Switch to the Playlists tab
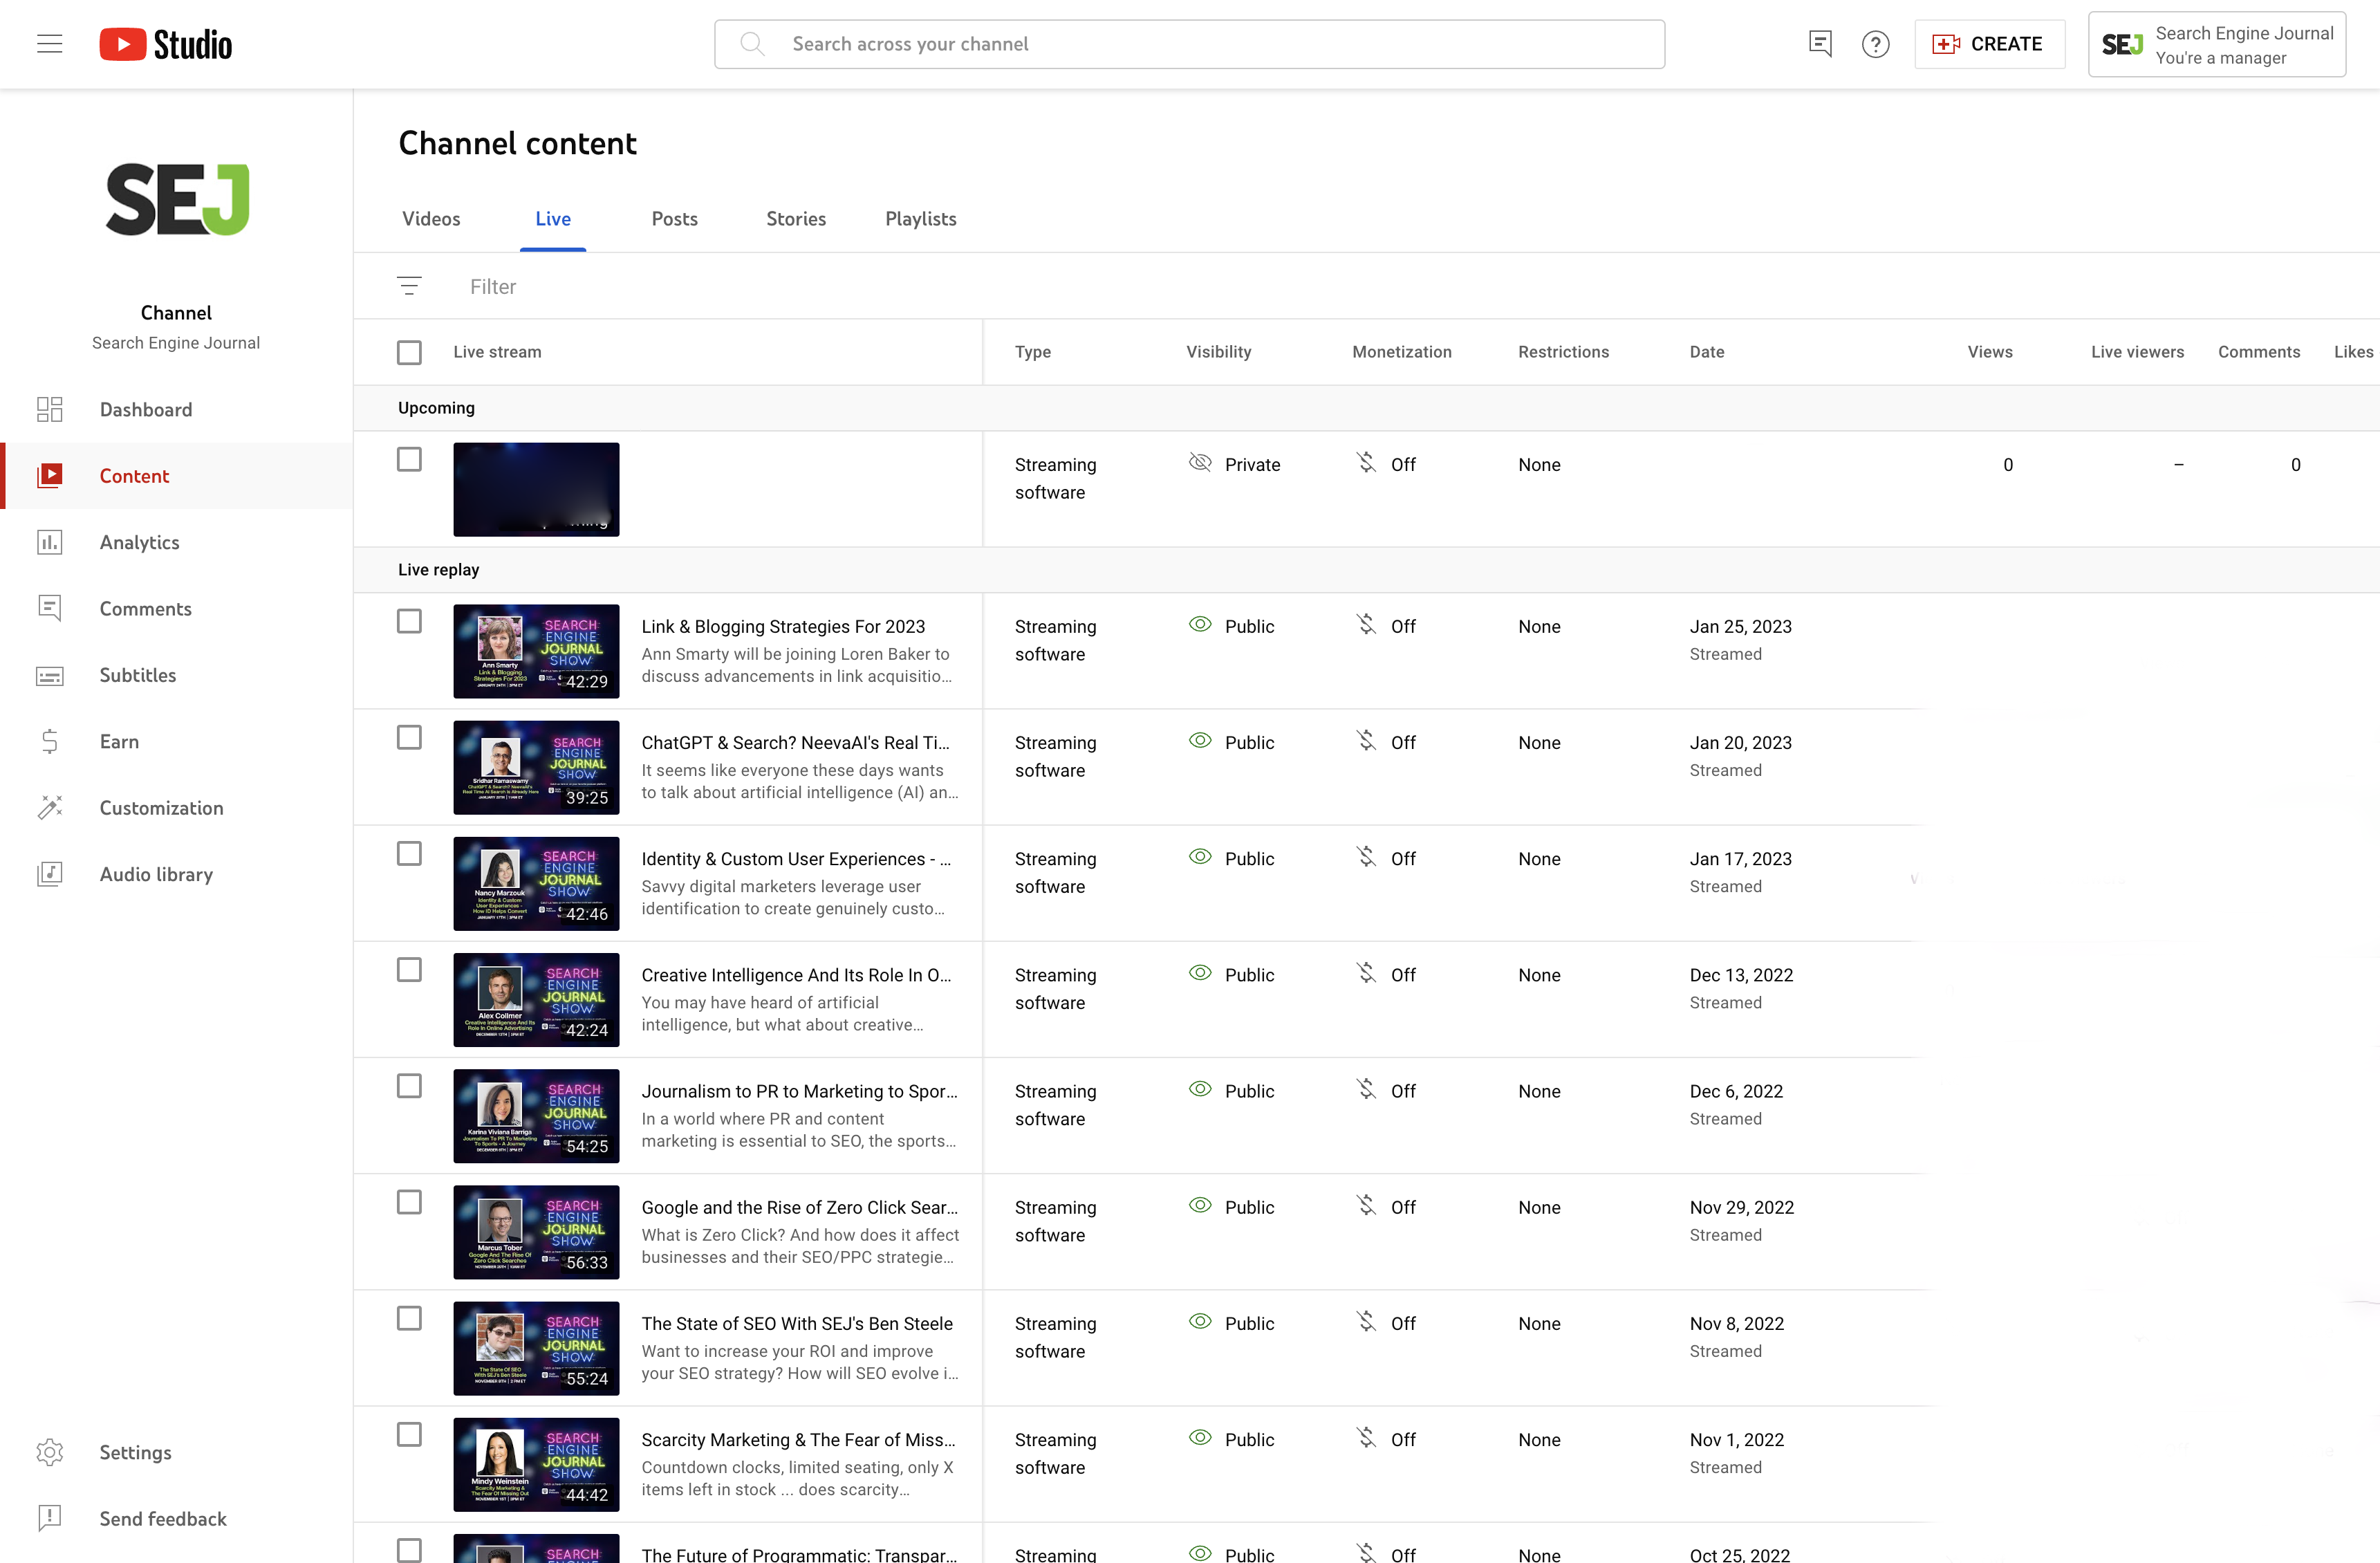 tap(919, 219)
